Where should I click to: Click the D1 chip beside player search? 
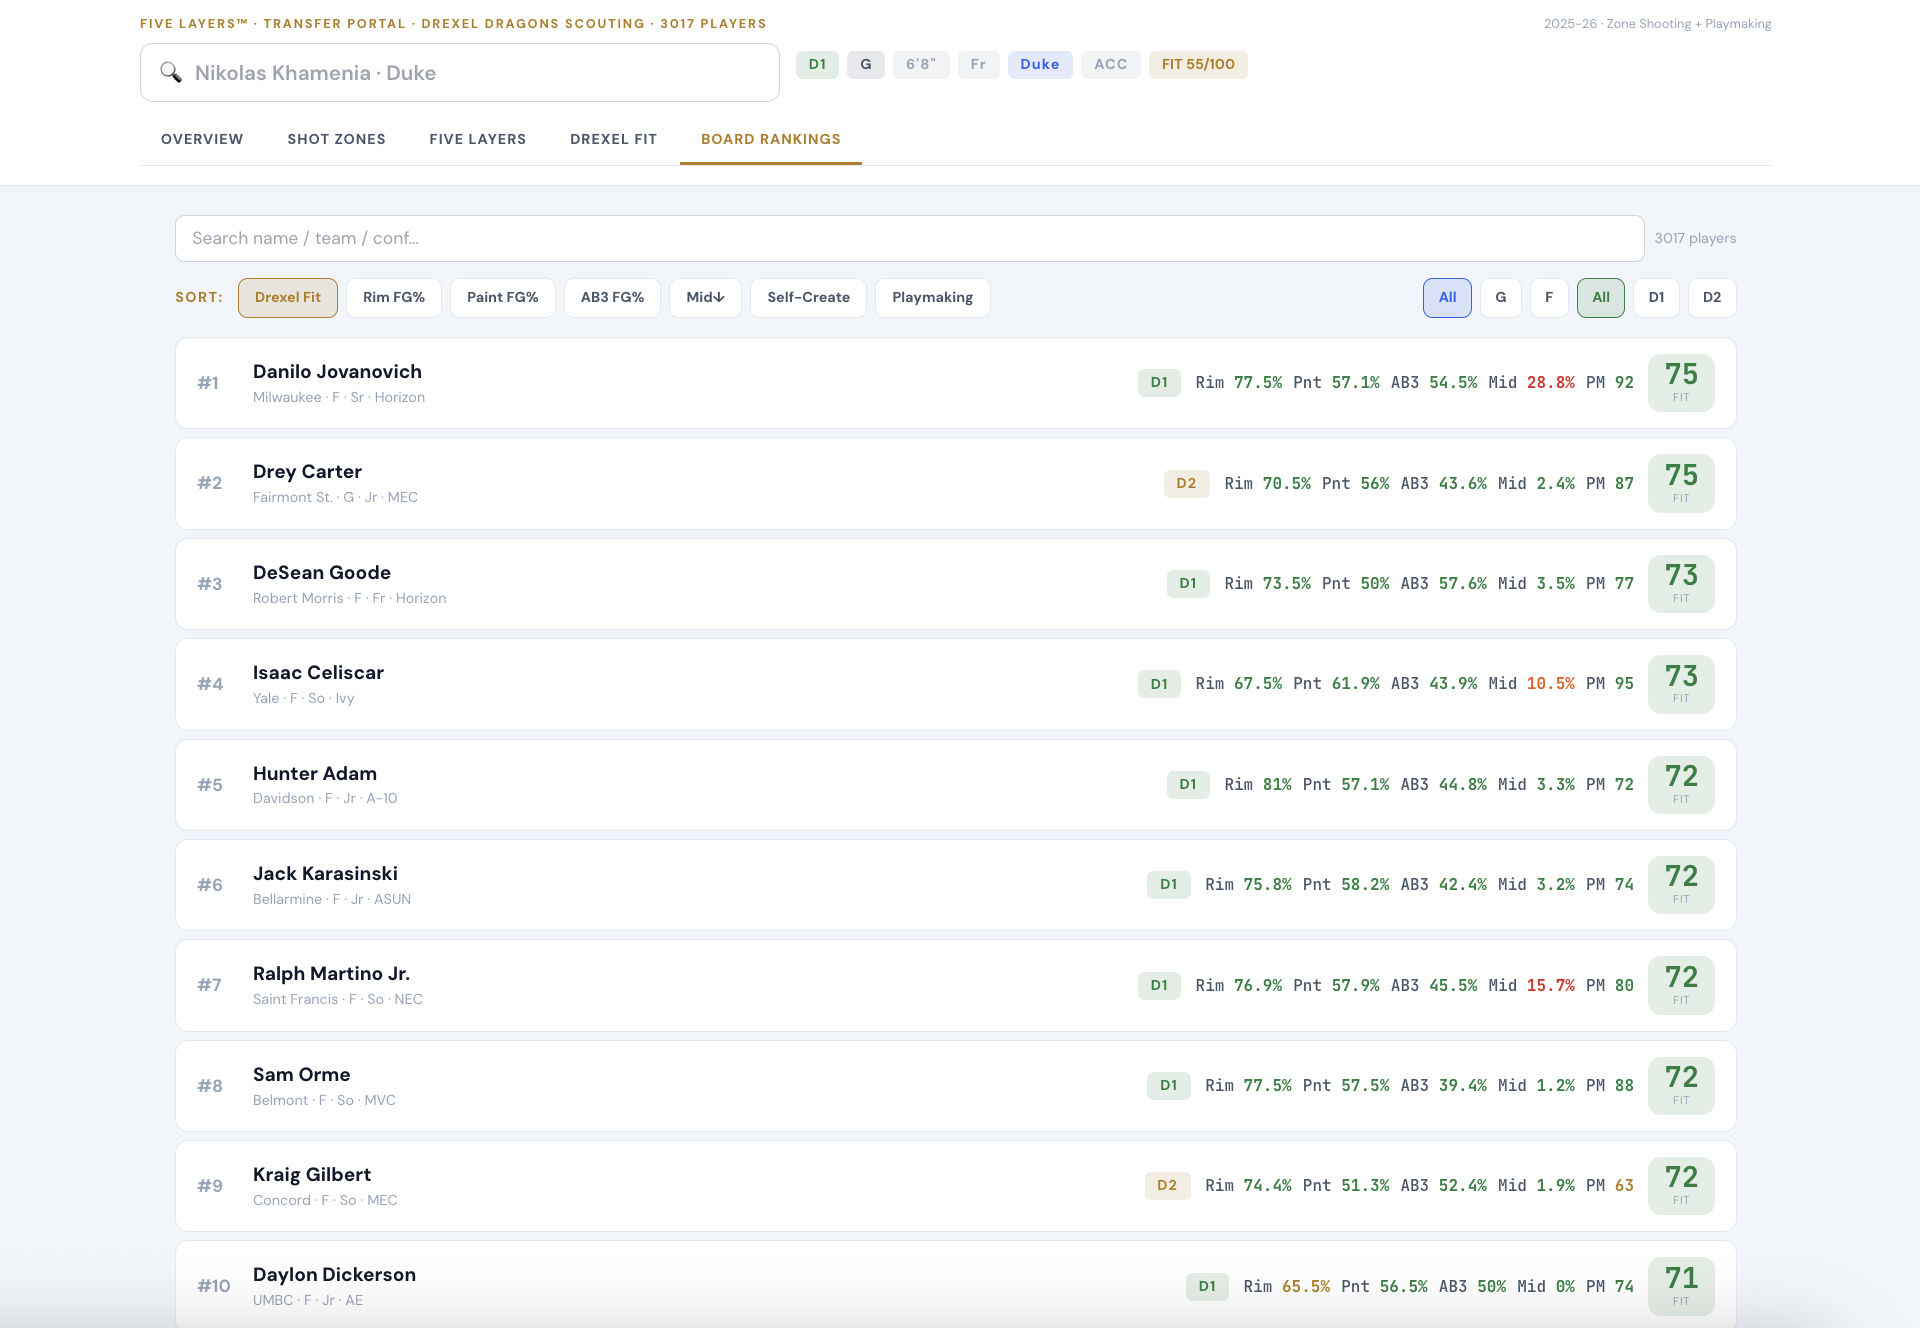[817, 65]
